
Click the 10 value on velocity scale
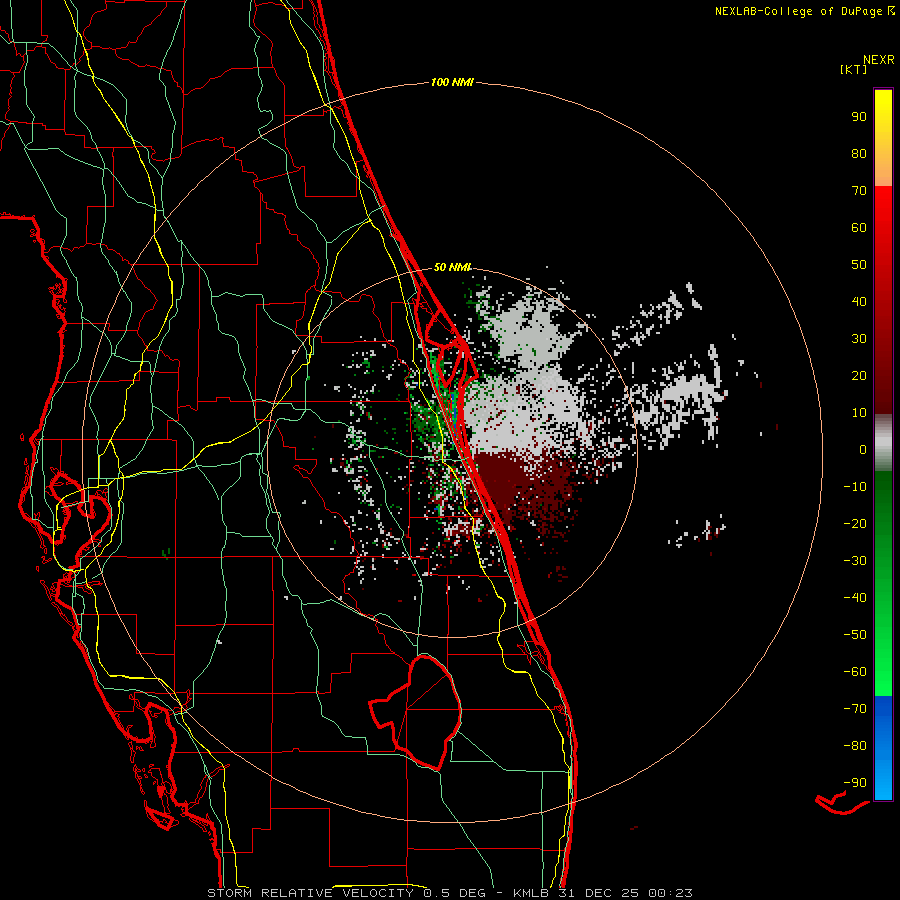point(859,413)
